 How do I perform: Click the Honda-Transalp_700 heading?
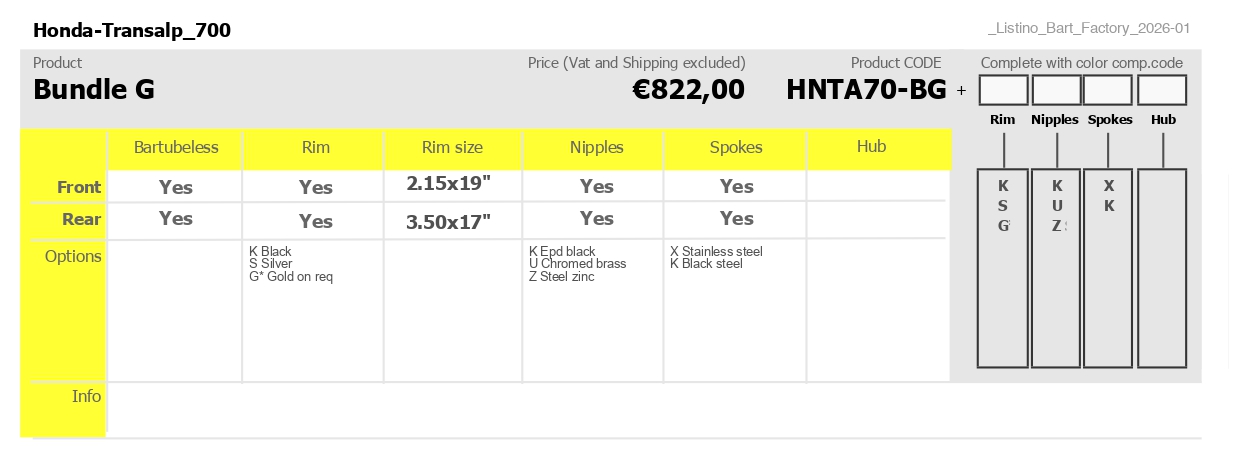pos(132,31)
